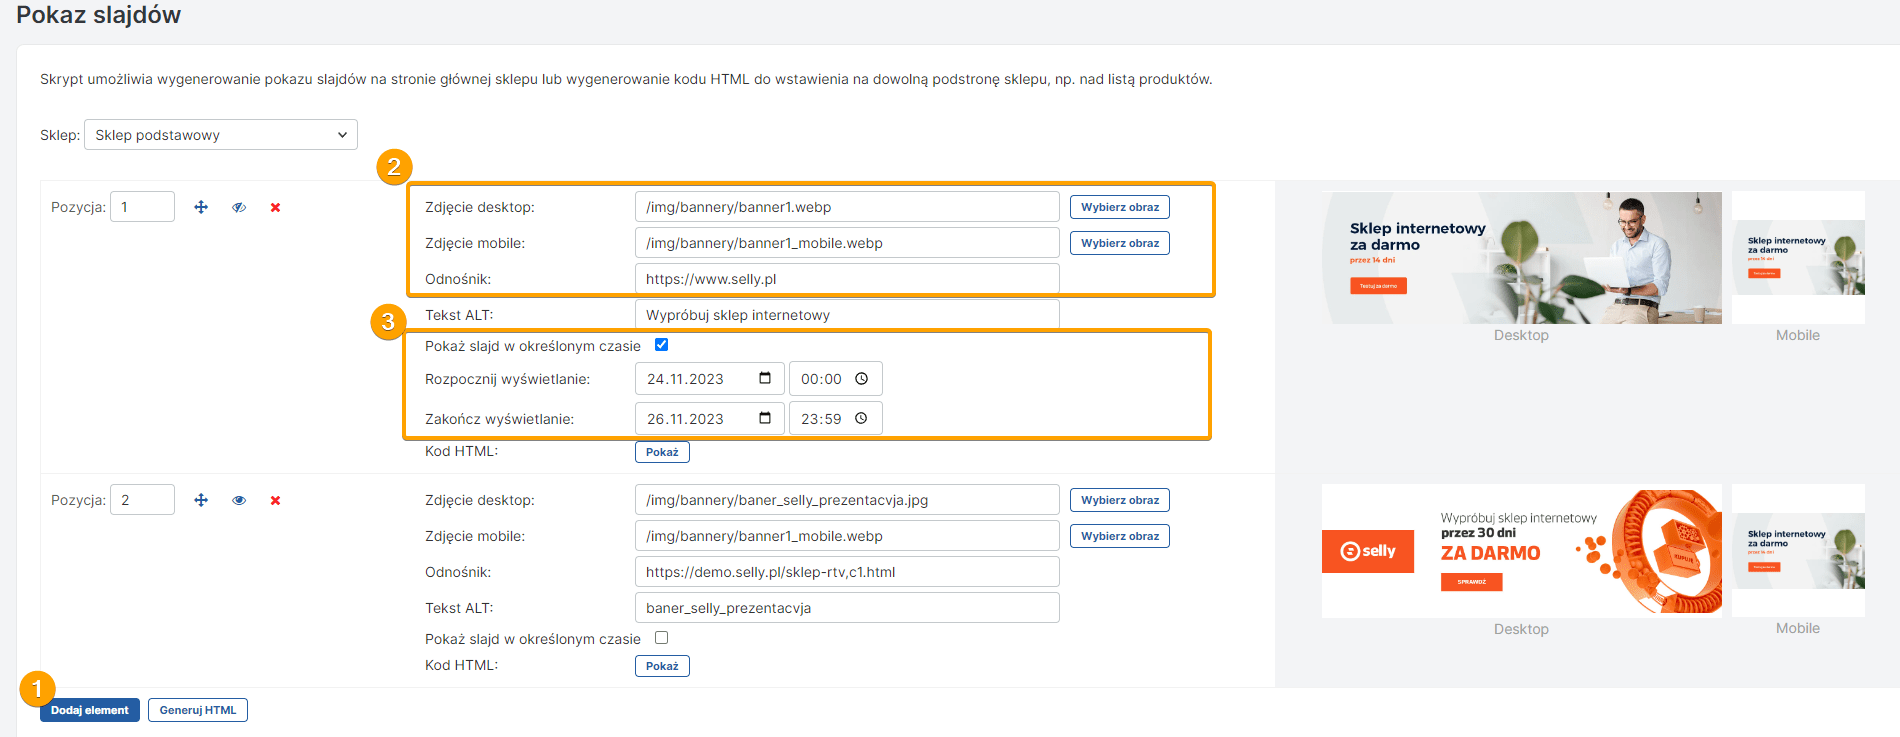1900x737 pixels.
Task: Choose mobile image for slide 1
Action: (x=1120, y=243)
